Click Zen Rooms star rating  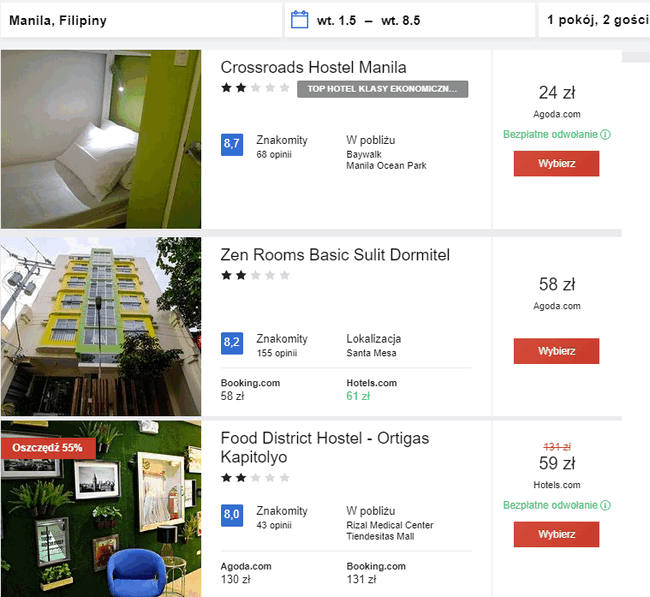point(255,275)
